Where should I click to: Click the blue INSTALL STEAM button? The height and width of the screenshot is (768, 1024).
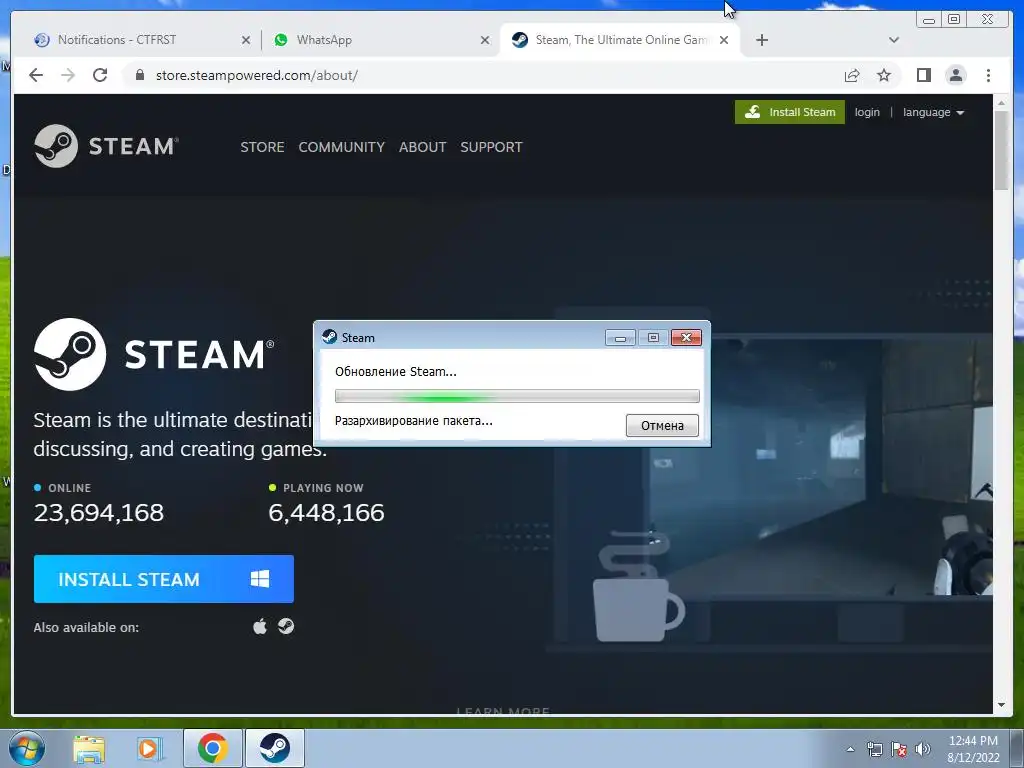pyautogui.click(x=164, y=579)
